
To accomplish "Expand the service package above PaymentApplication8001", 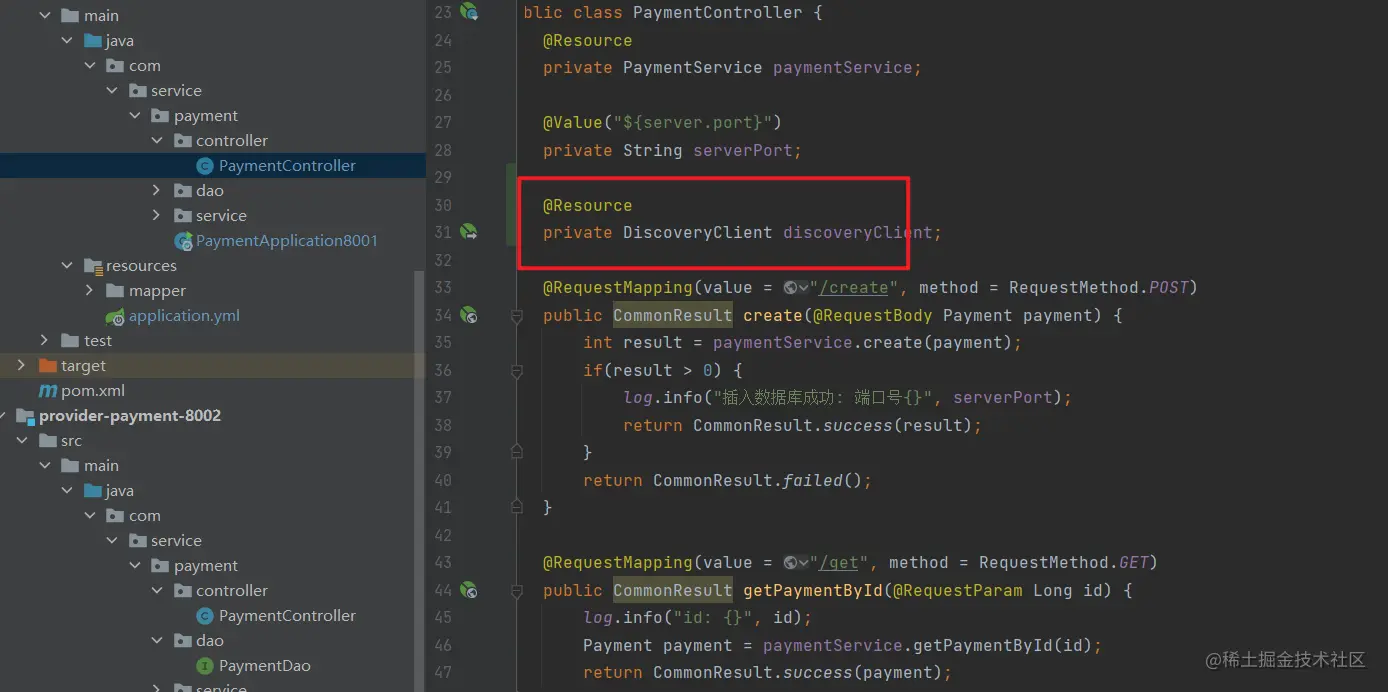I will click(x=156, y=216).
